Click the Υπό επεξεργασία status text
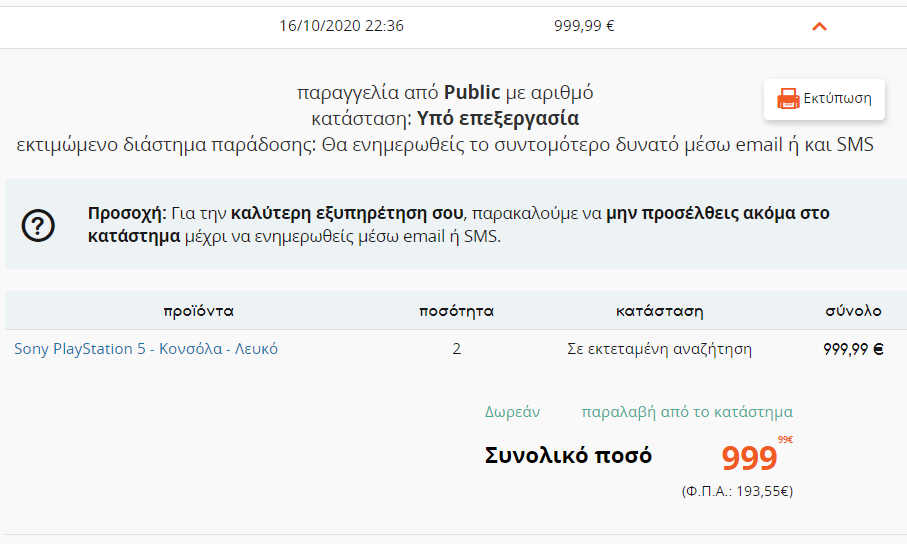This screenshot has width=907, height=544. click(498, 118)
